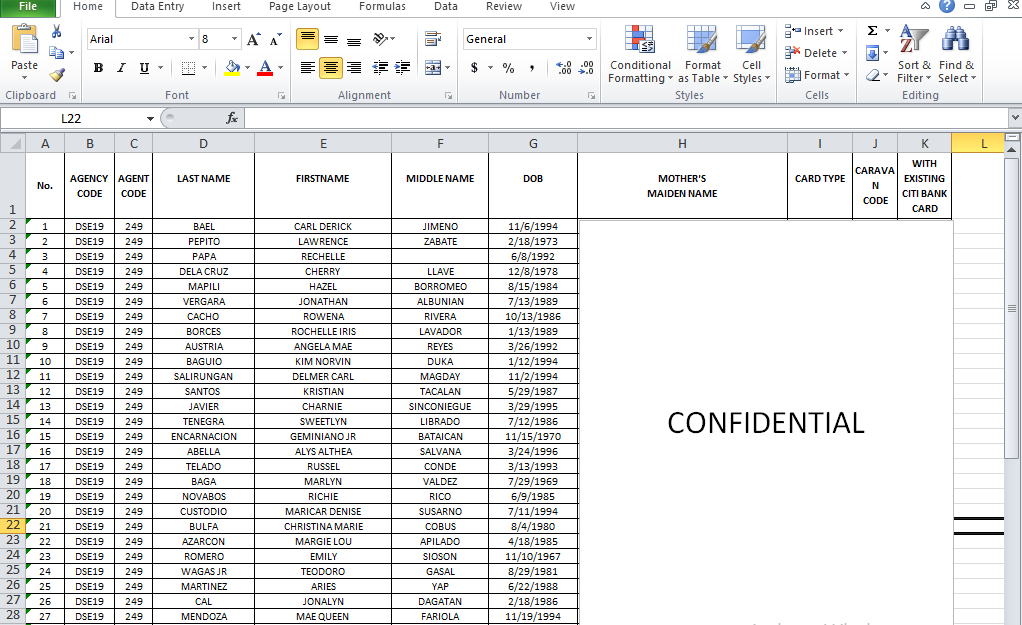Image resolution: width=1022 pixels, height=625 pixels.
Task: Apply Percent Style format
Action: point(508,67)
